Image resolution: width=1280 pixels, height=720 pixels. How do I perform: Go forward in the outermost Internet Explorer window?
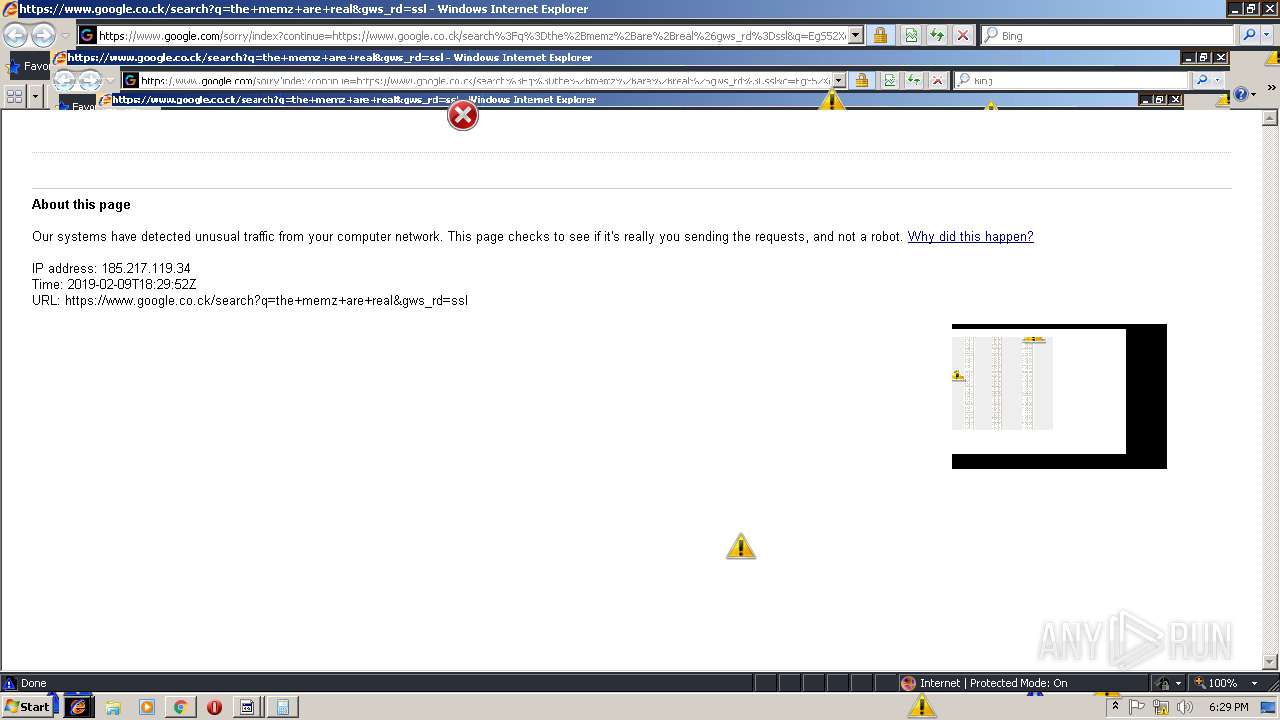(43, 36)
